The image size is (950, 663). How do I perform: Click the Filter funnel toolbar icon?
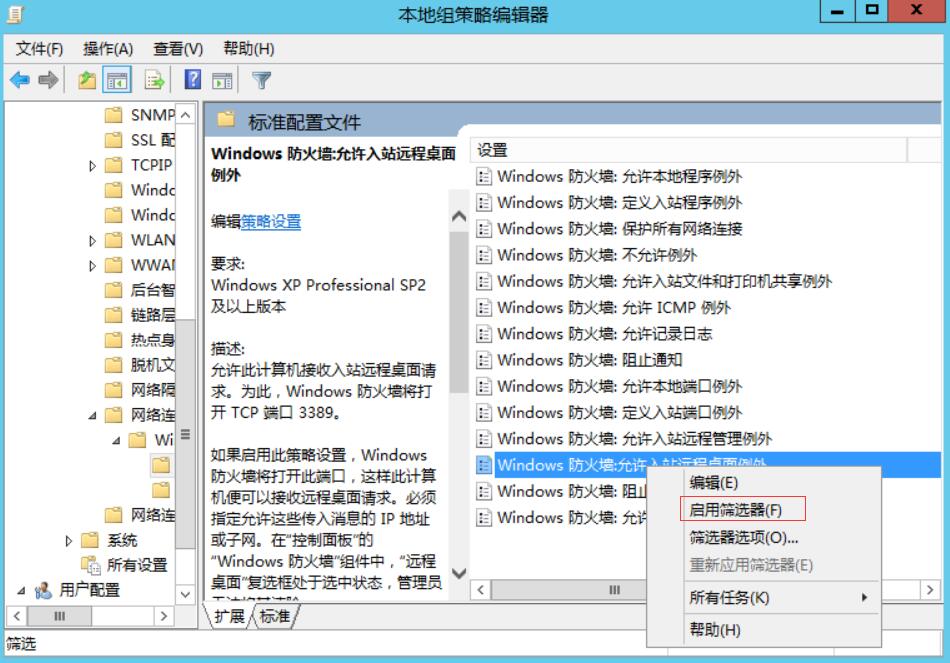(x=262, y=80)
